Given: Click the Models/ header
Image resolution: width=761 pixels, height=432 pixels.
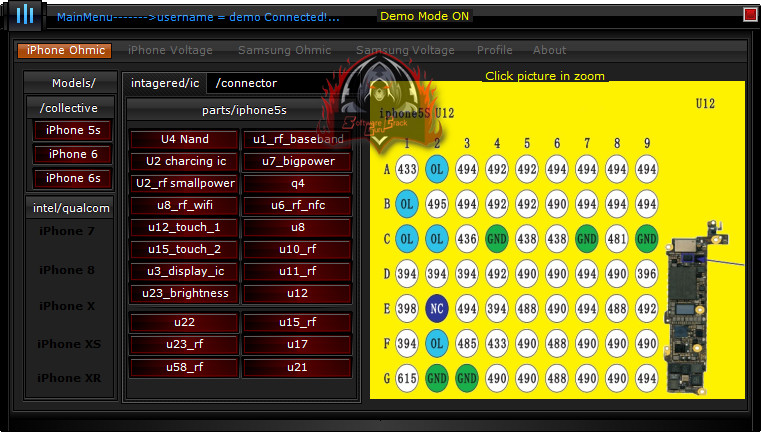Looking at the screenshot, I should click(x=70, y=83).
